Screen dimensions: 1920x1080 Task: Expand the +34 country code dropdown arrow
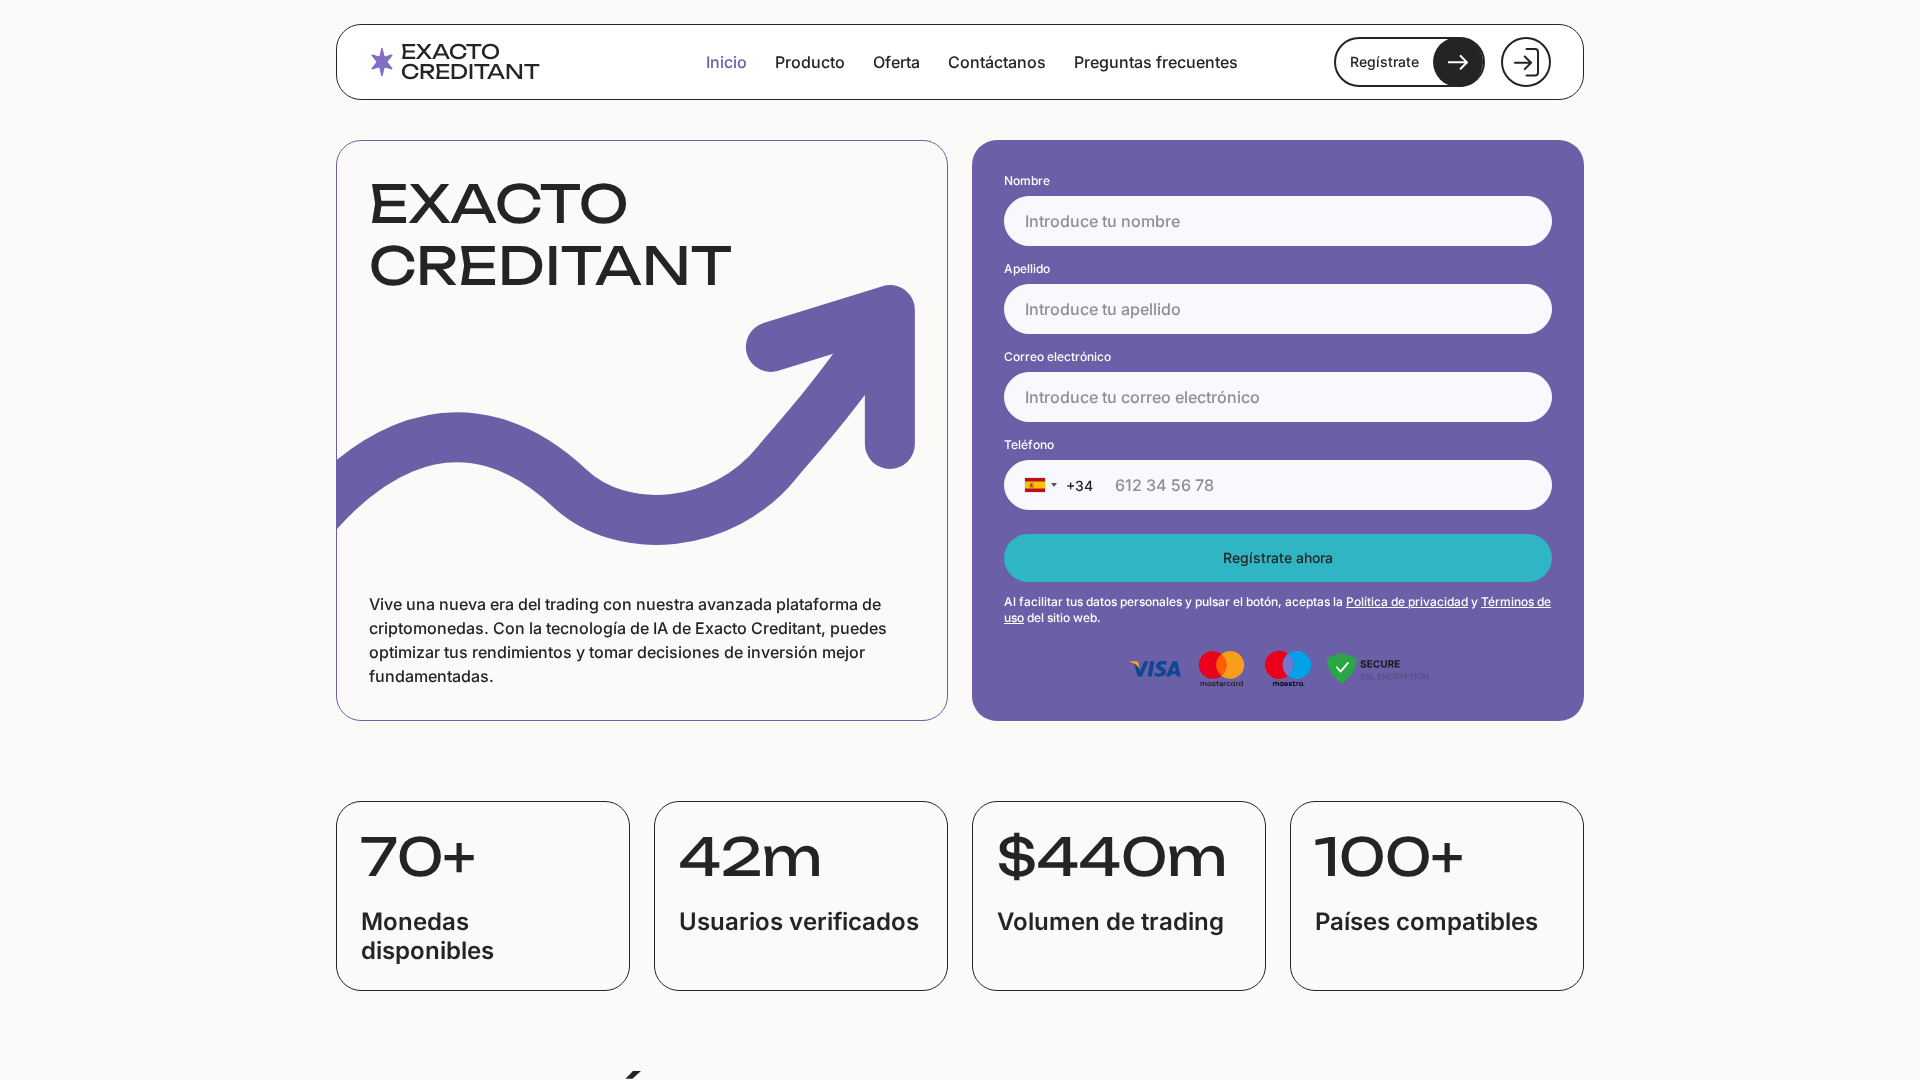pyautogui.click(x=1054, y=485)
